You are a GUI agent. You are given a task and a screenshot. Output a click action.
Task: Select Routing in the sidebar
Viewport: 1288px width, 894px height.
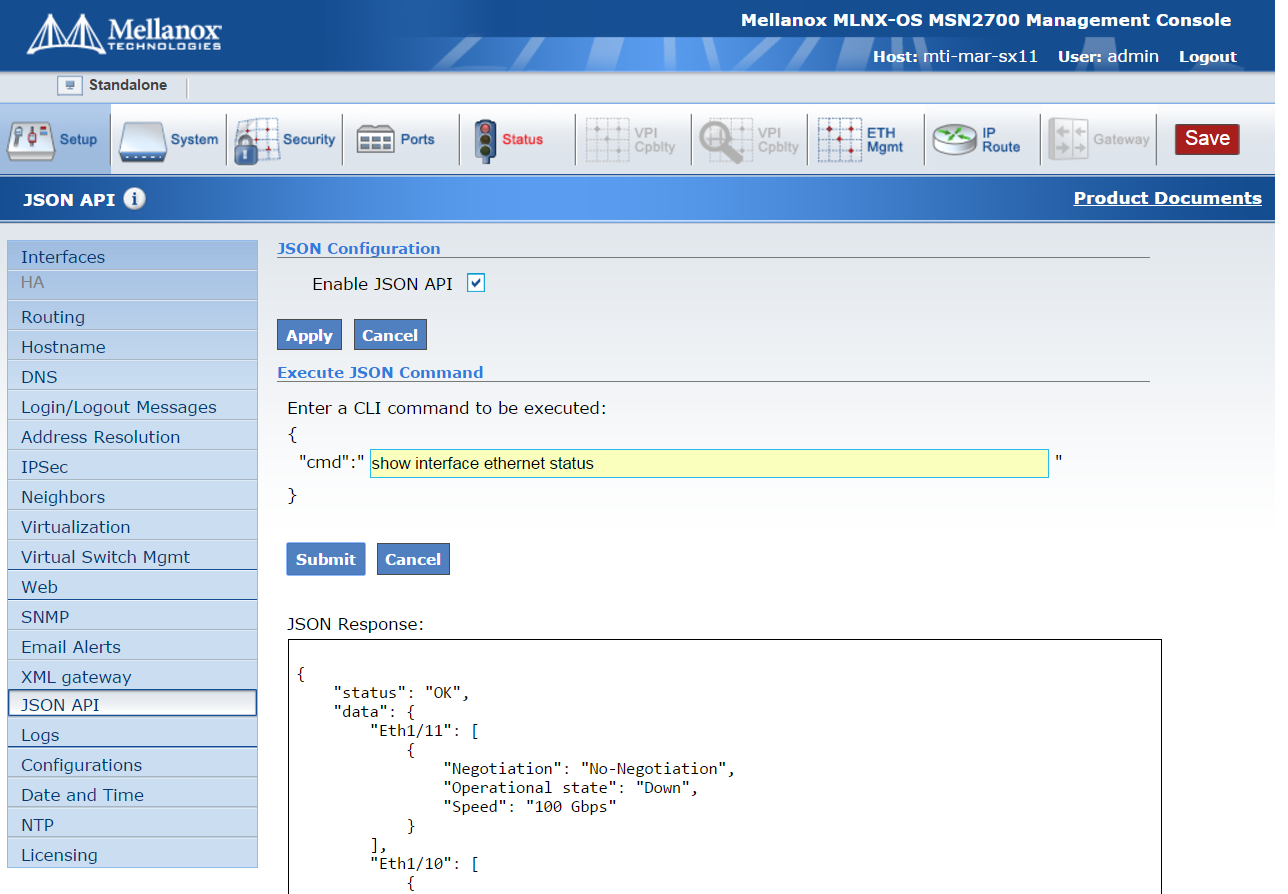tap(132, 317)
